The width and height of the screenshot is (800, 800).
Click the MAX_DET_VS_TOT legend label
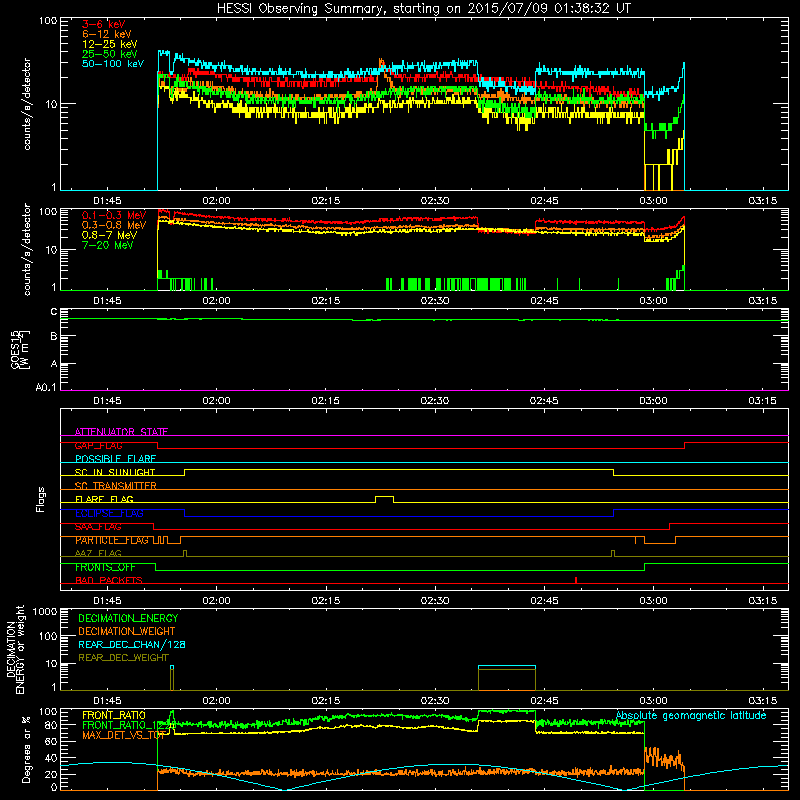[123, 735]
